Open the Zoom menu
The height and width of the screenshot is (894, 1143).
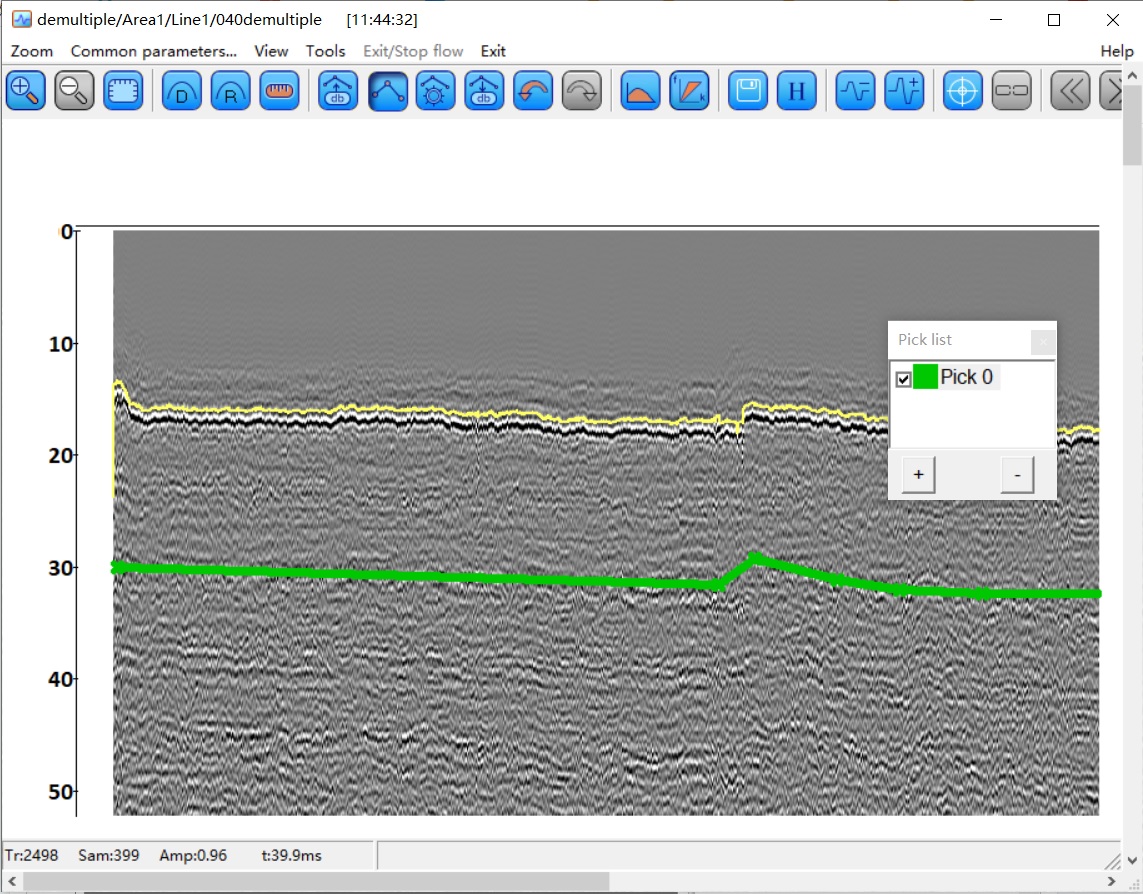32,51
